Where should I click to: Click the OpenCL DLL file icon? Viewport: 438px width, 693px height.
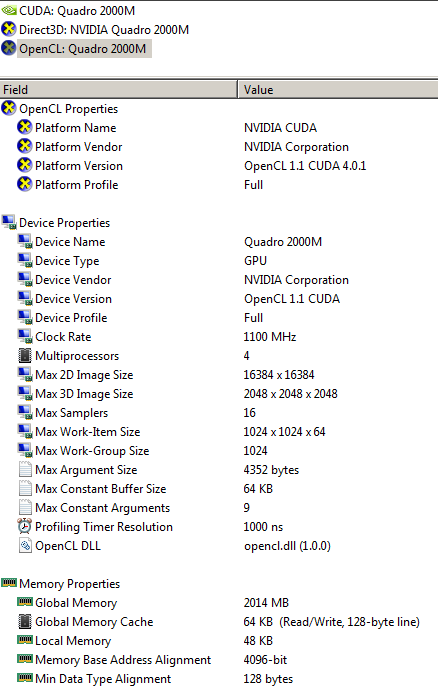pyautogui.click(x=25, y=545)
